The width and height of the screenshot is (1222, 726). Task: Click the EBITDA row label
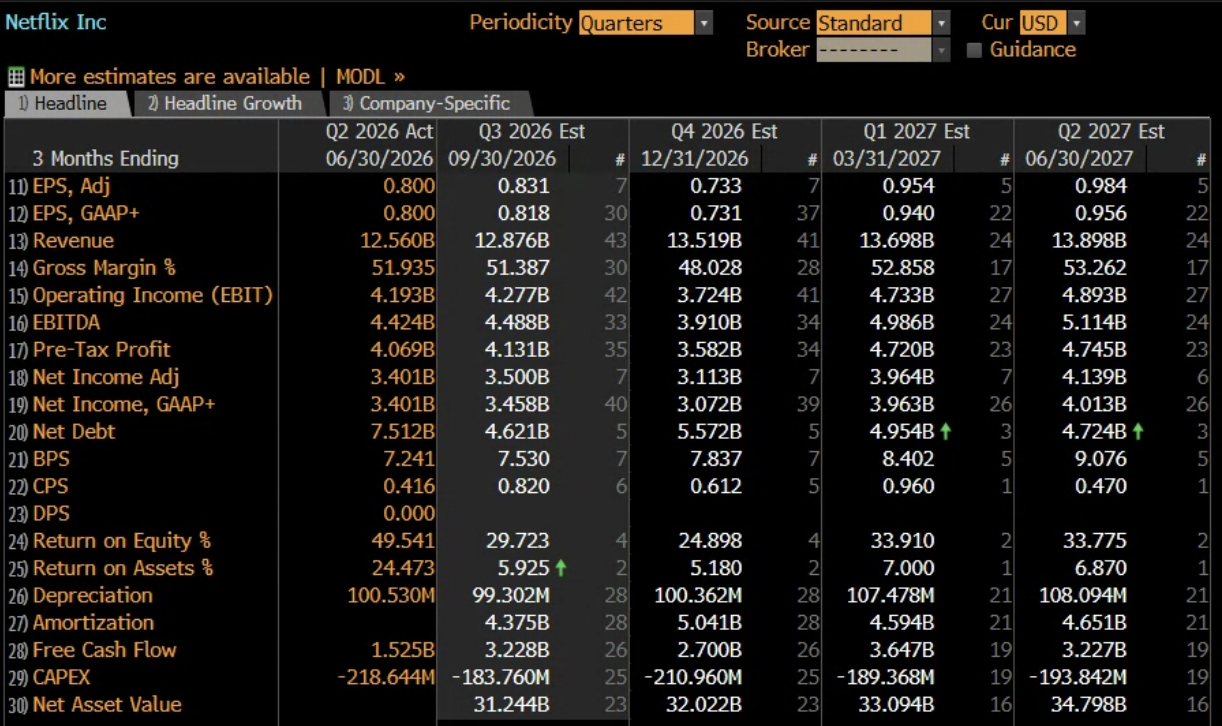66,323
